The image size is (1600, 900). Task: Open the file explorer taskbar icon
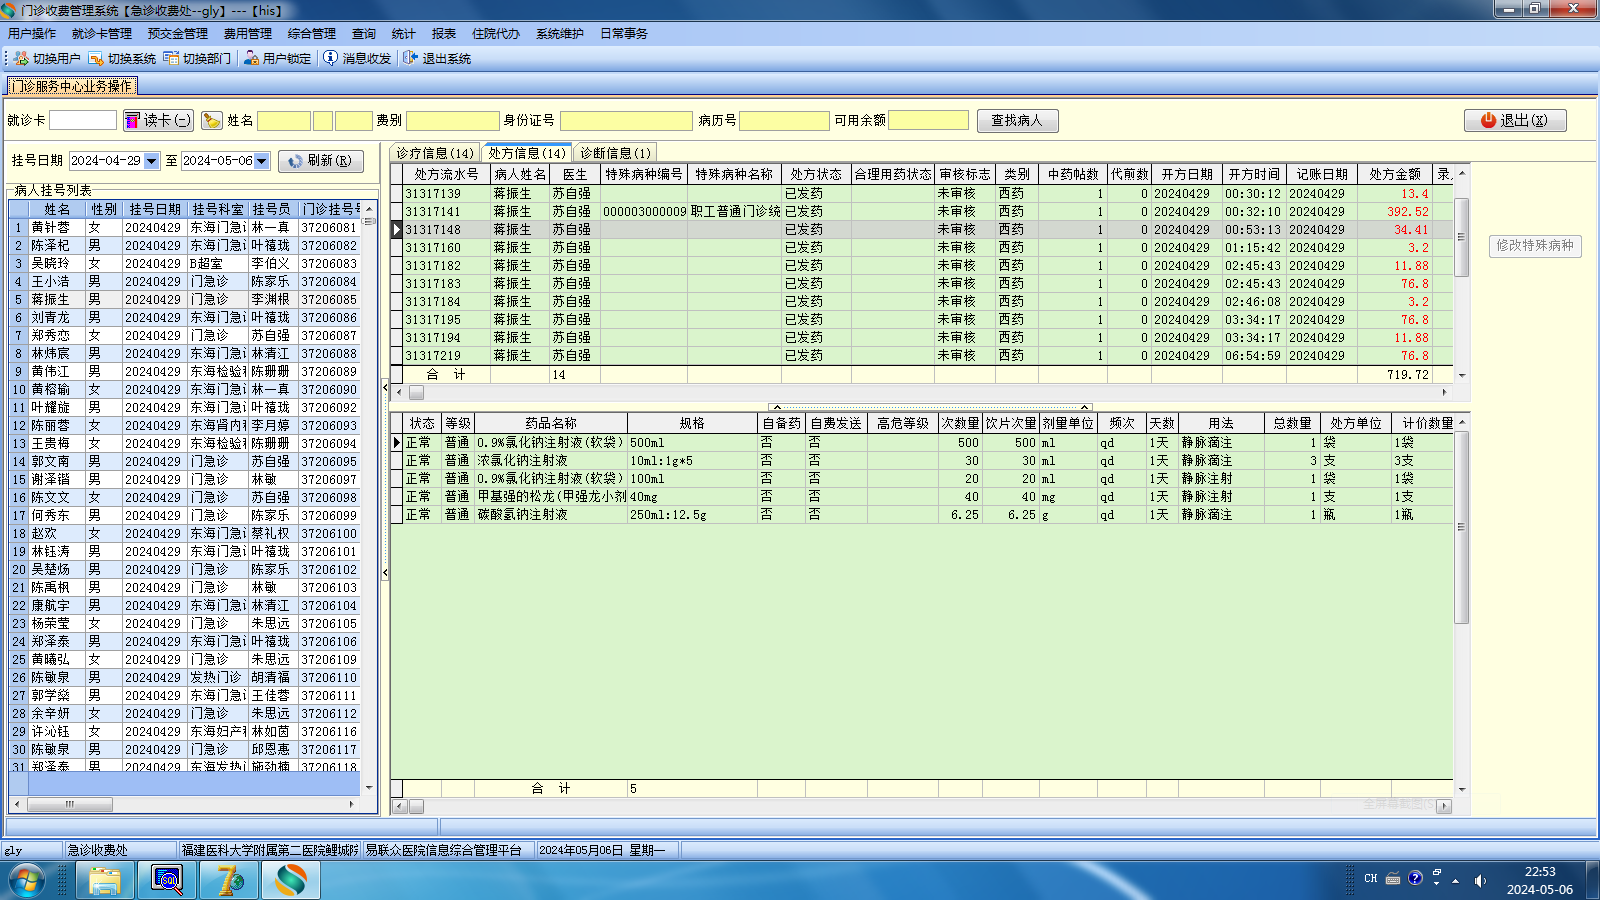pos(104,880)
